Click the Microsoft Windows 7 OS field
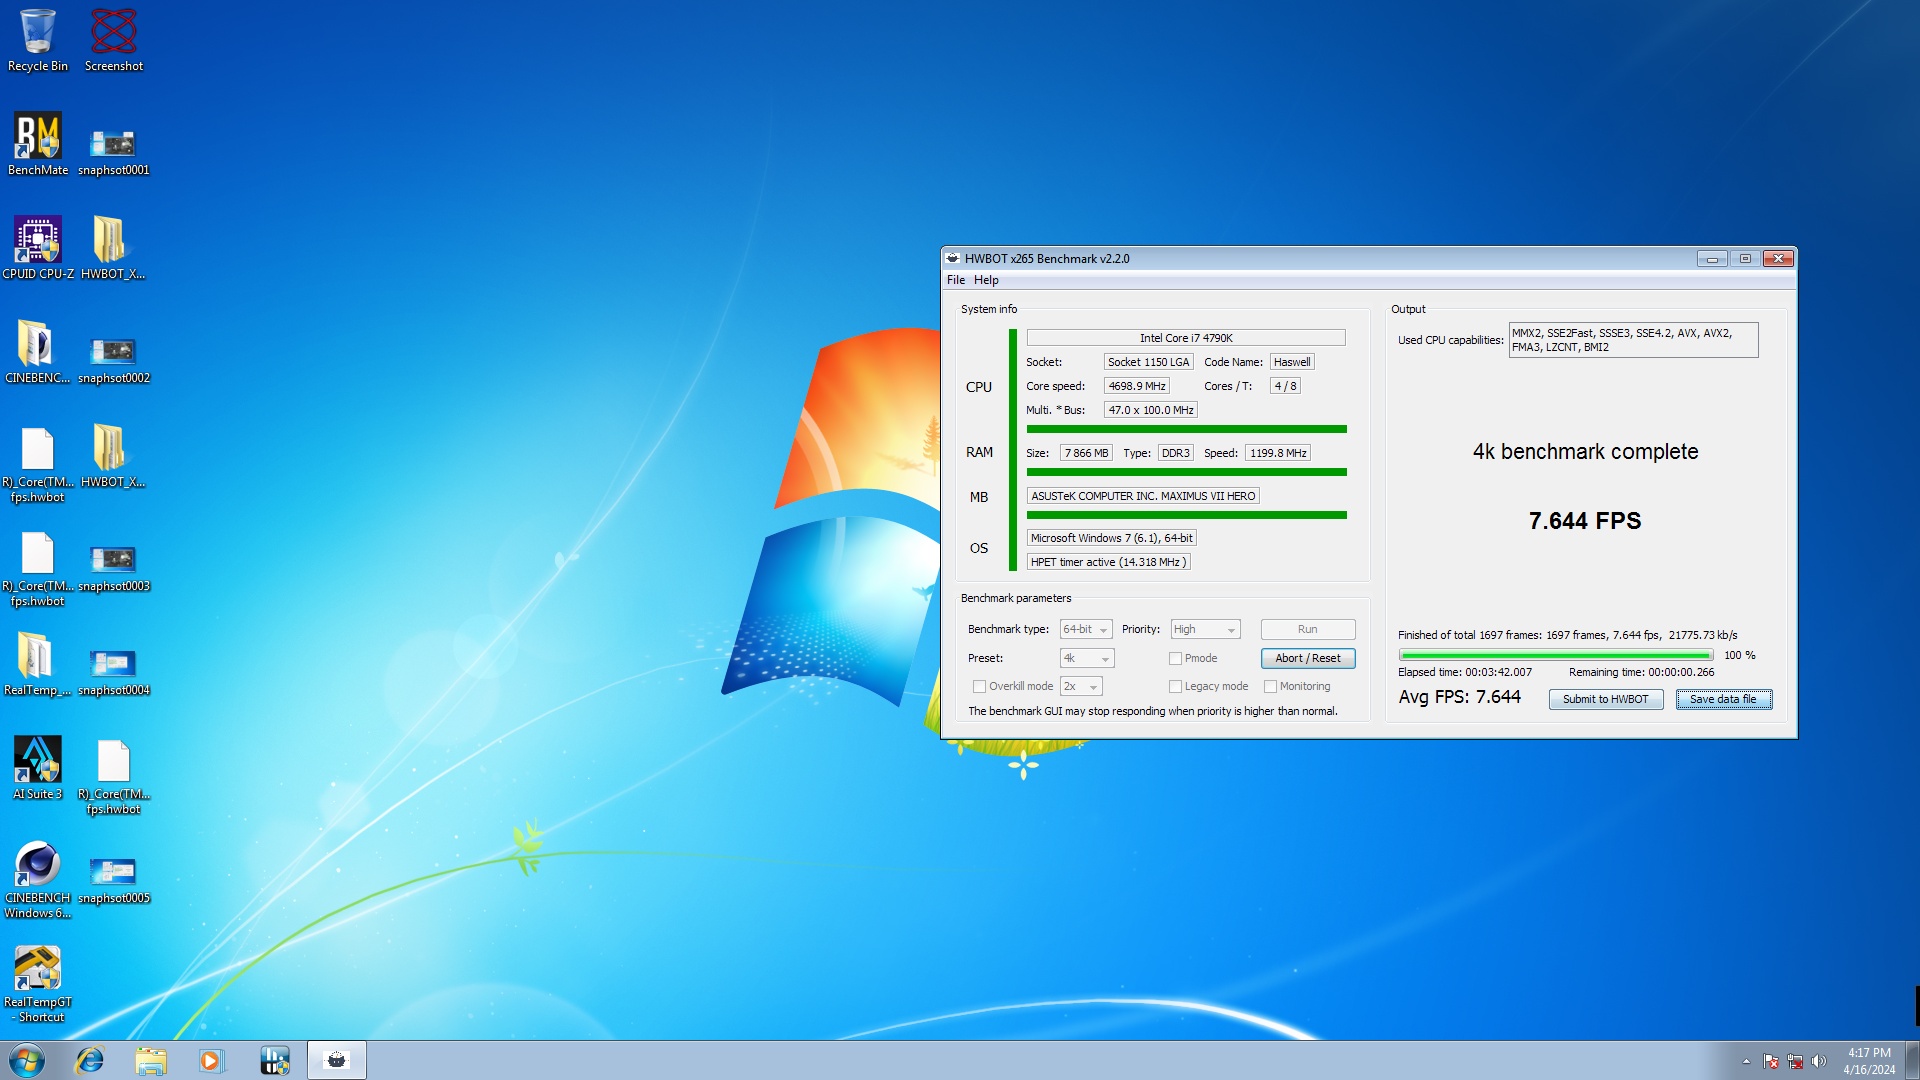 pos(1112,538)
